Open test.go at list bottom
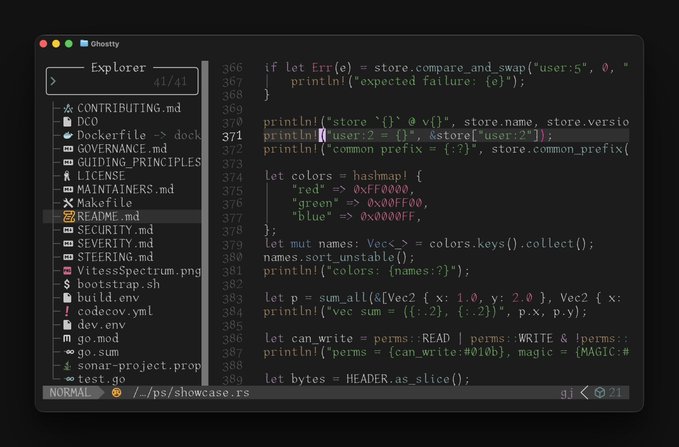The height and width of the screenshot is (447, 679). (x=101, y=379)
